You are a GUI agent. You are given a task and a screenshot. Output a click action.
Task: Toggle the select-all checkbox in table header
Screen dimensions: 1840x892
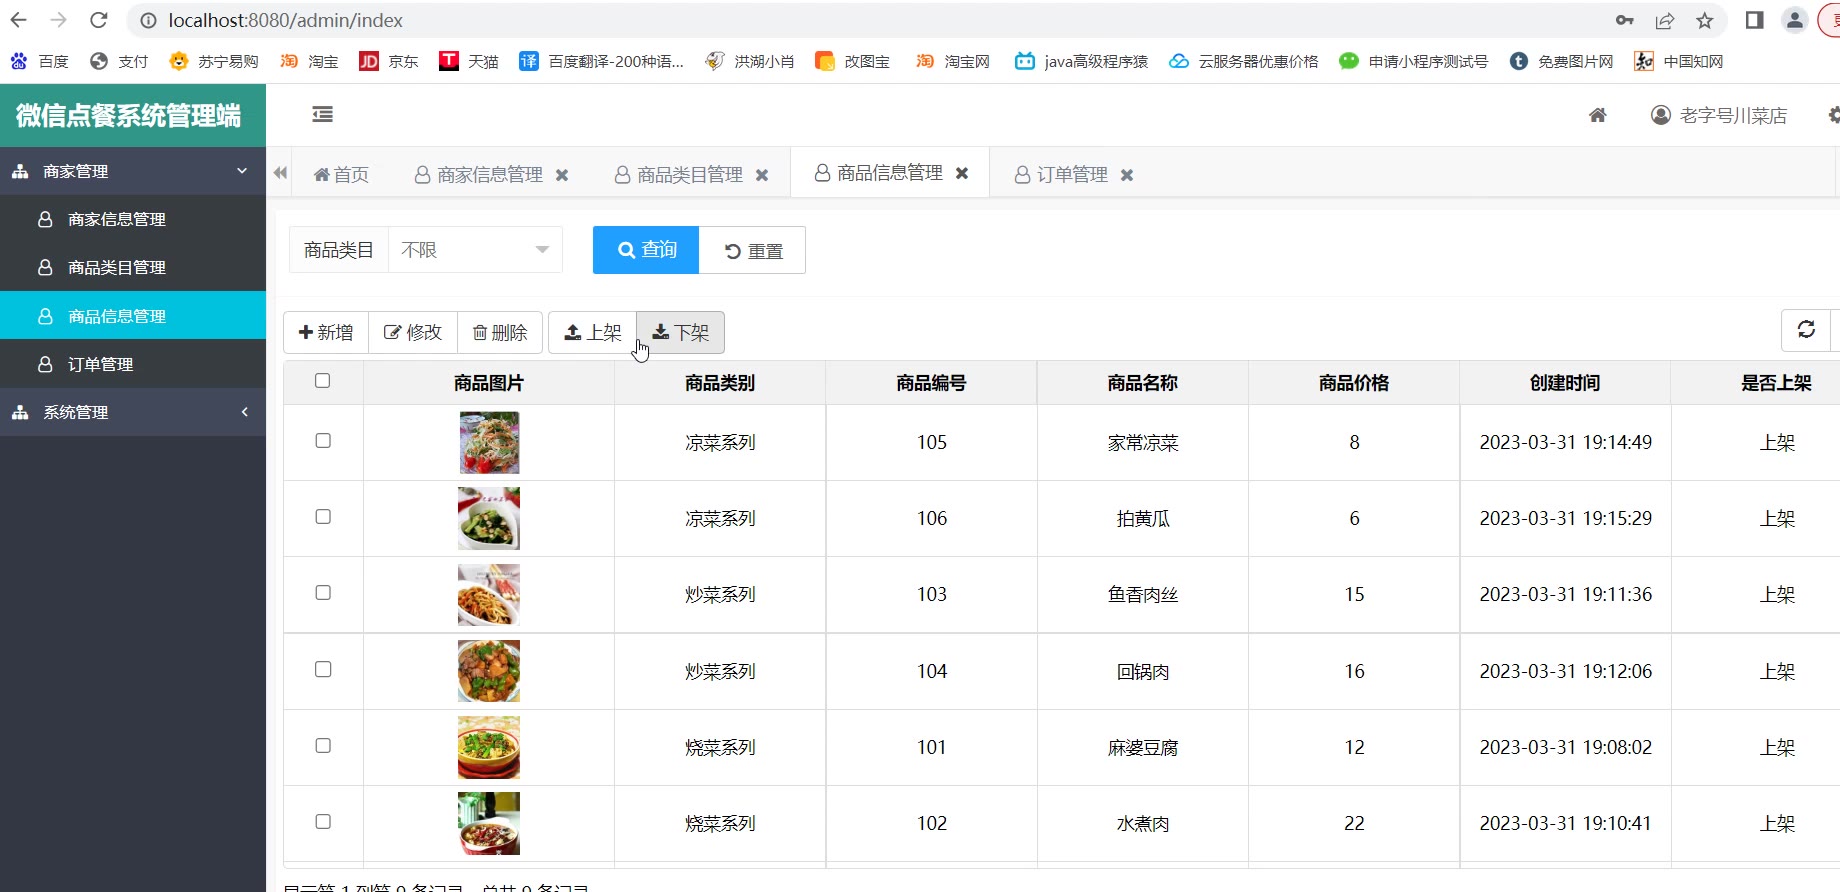[x=322, y=381]
